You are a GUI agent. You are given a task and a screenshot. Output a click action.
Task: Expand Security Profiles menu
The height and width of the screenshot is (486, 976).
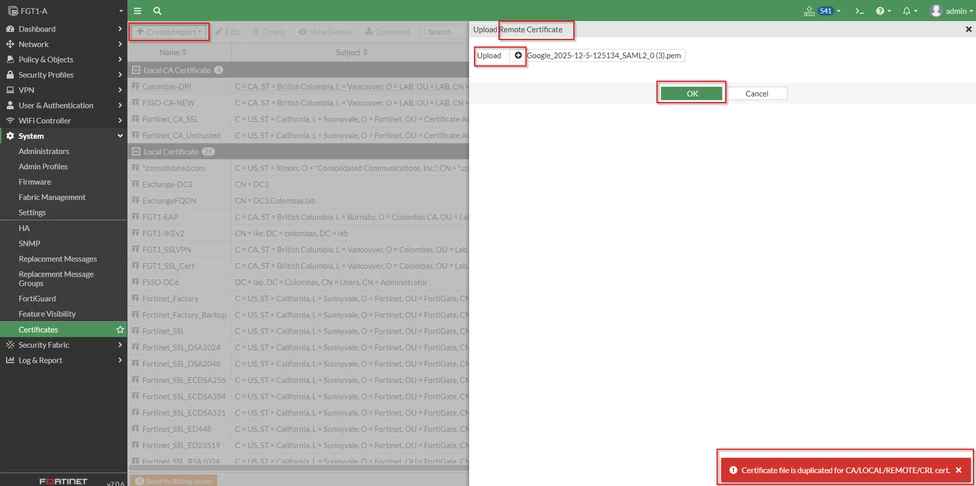tap(120, 75)
